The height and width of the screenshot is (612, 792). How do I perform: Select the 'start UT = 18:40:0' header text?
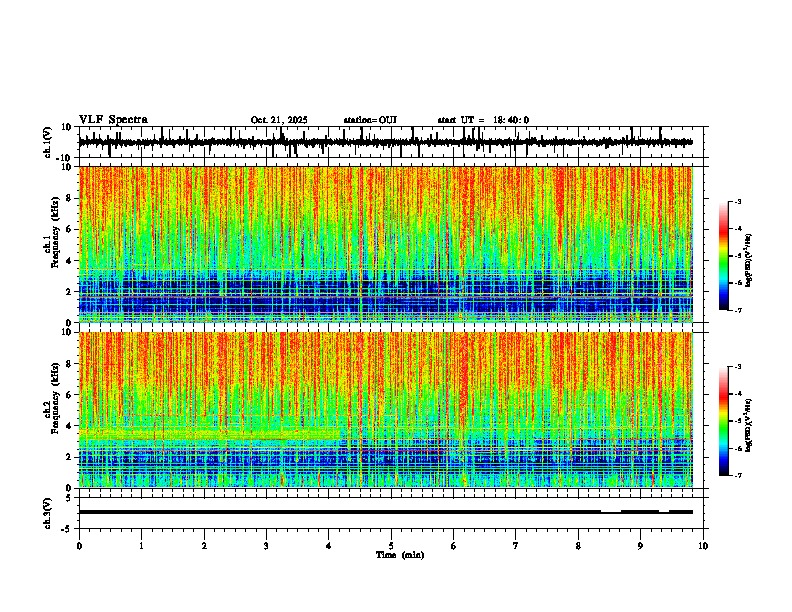click(x=483, y=120)
